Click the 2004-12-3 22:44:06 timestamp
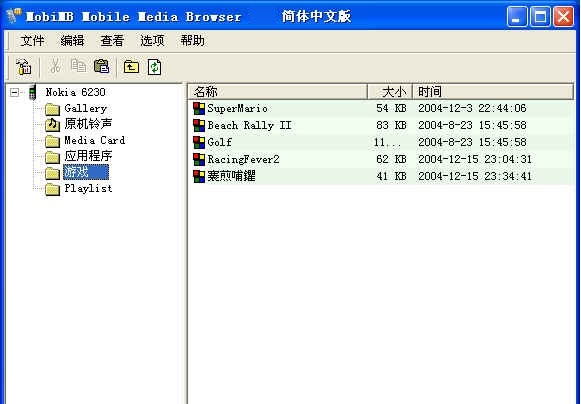Image resolution: width=581 pixels, height=404 pixels. [x=472, y=108]
